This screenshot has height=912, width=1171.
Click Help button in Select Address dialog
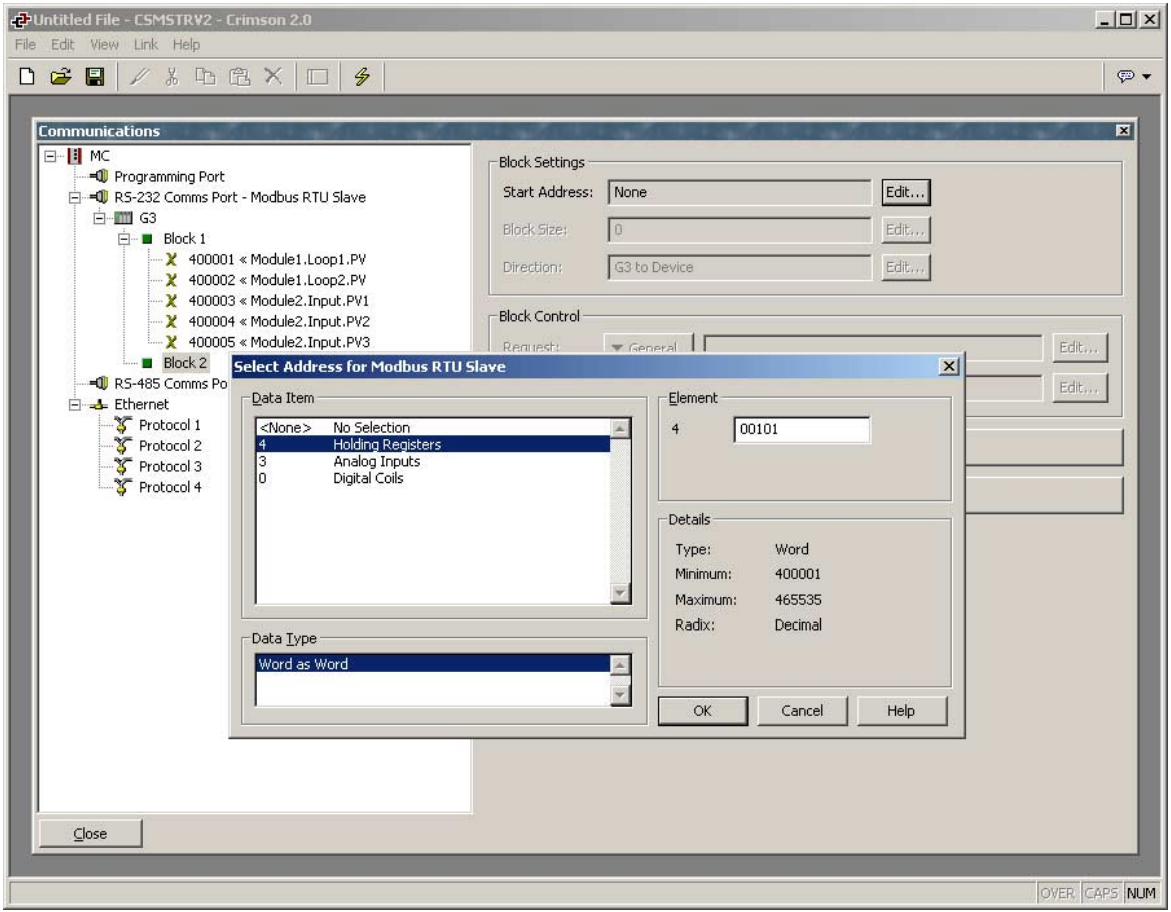click(x=901, y=711)
